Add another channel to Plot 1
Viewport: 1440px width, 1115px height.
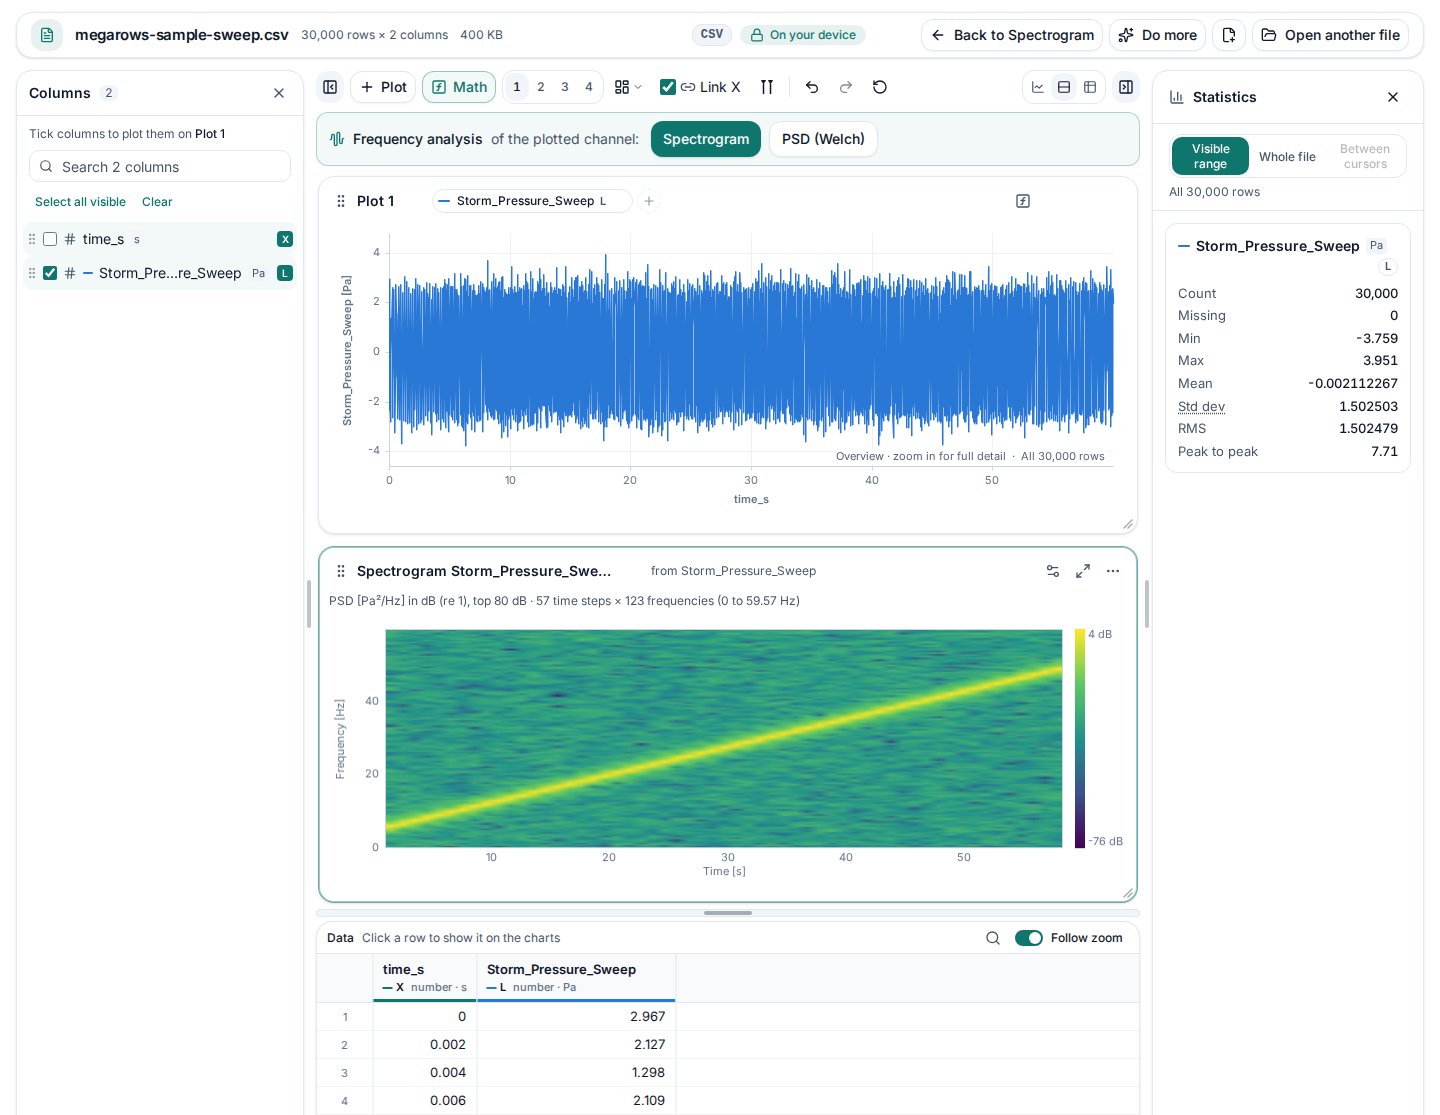[x=649, y=201]
